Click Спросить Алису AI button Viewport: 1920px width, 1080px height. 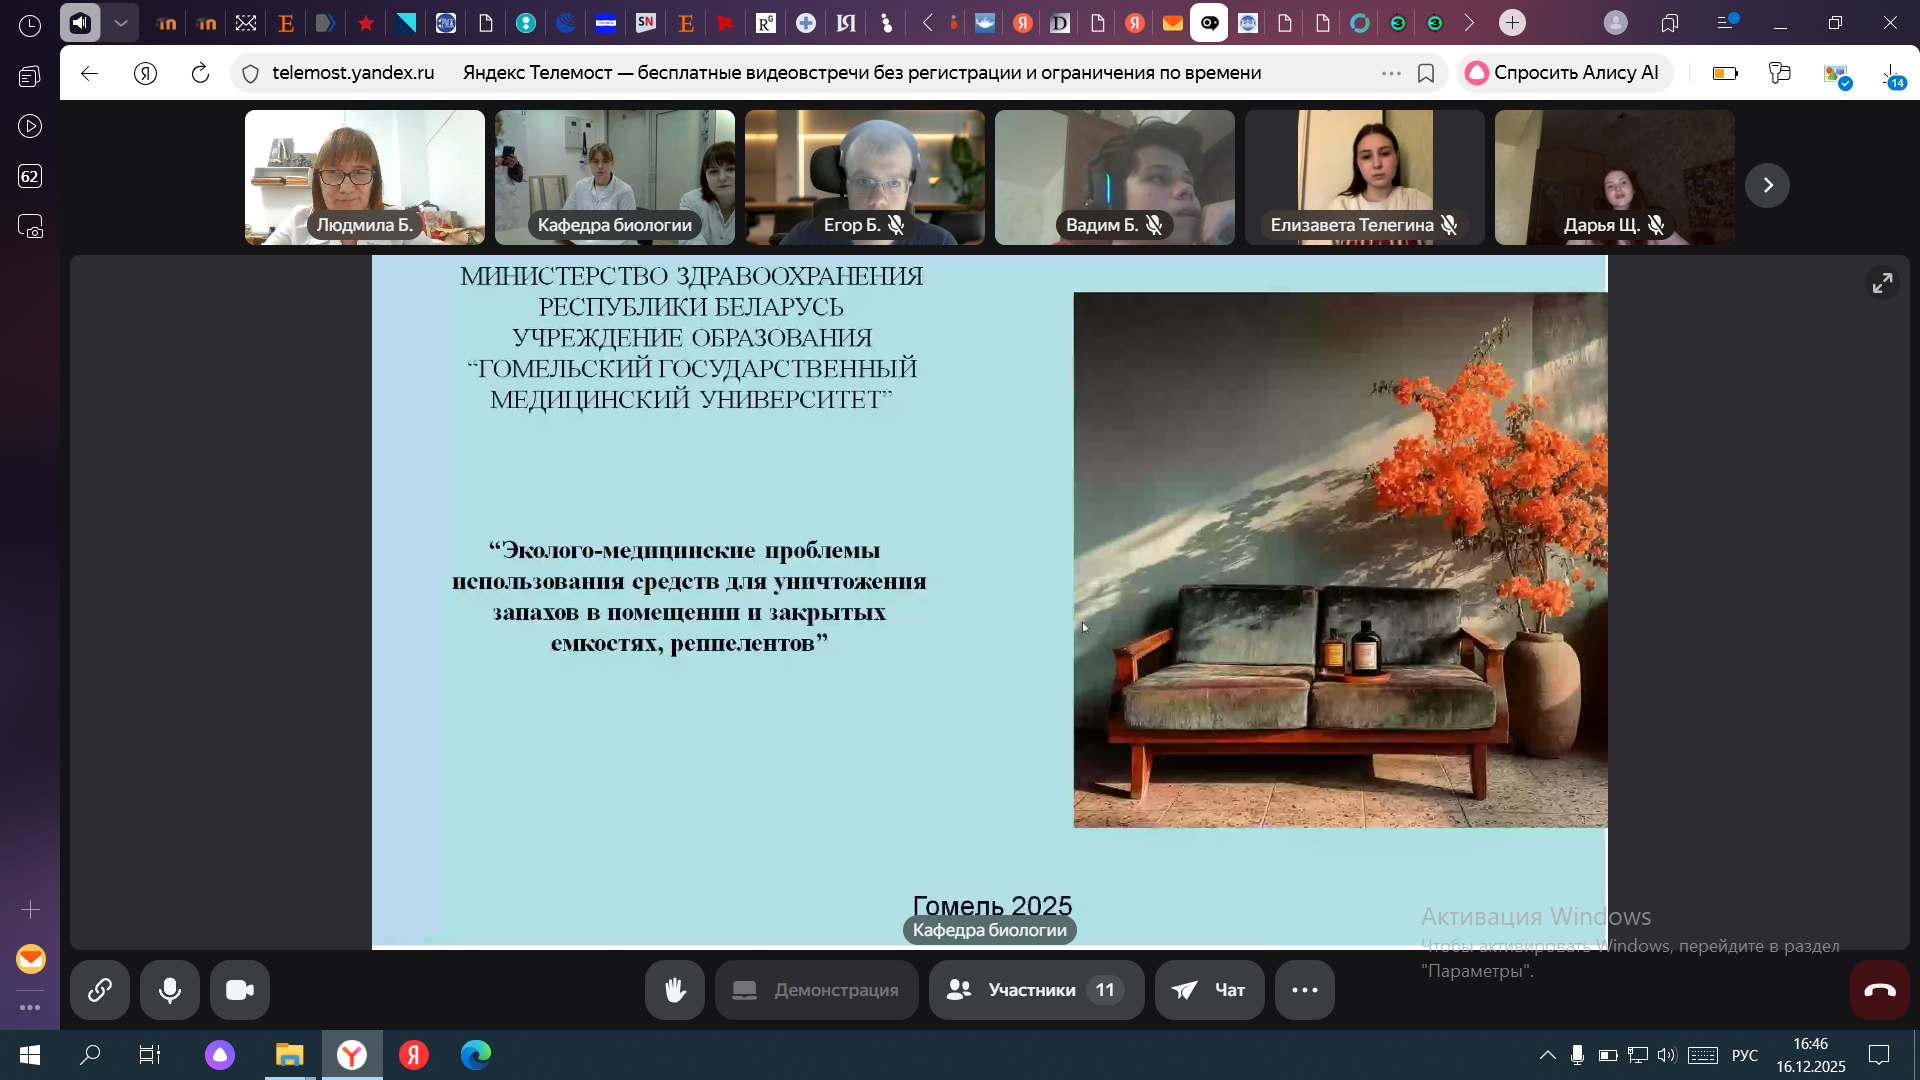pyautogui.click(x=1564, y=73)
